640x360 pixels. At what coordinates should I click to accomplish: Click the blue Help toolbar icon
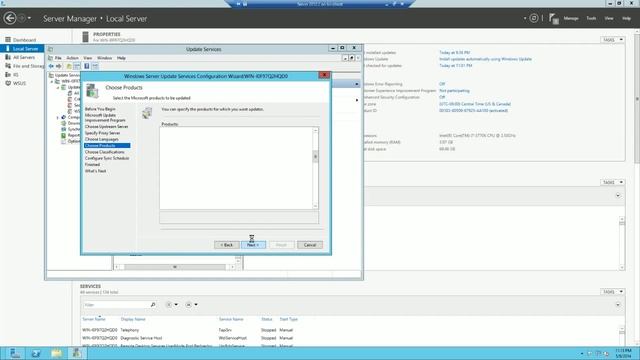point(87,66)
